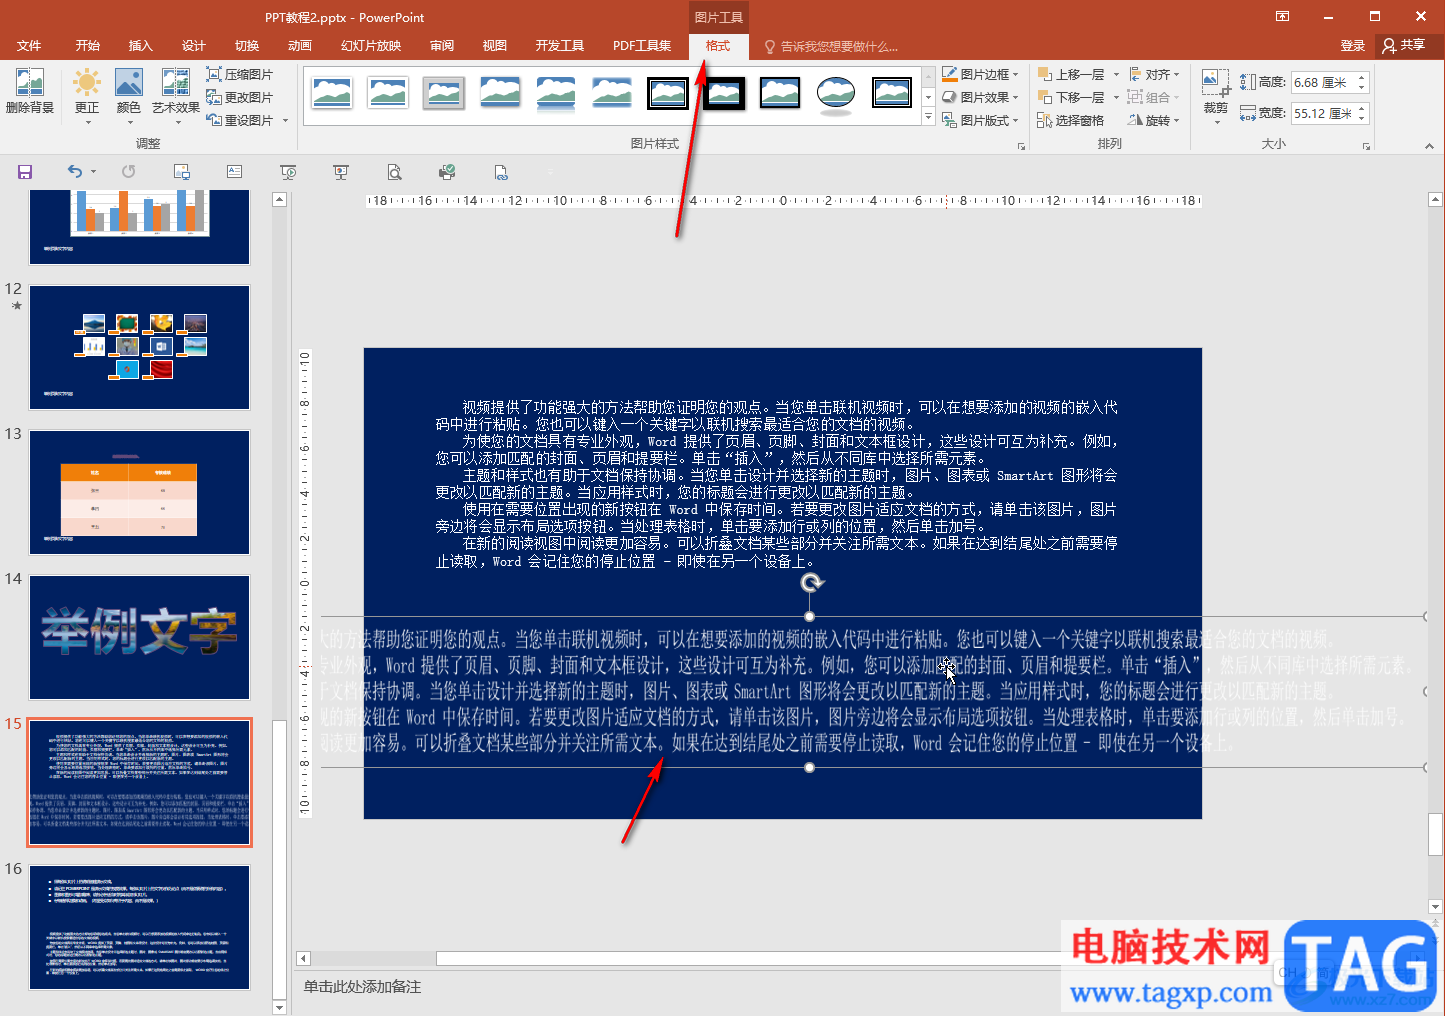Click the Crop (裁剪) tool icon

(1215, 84)
